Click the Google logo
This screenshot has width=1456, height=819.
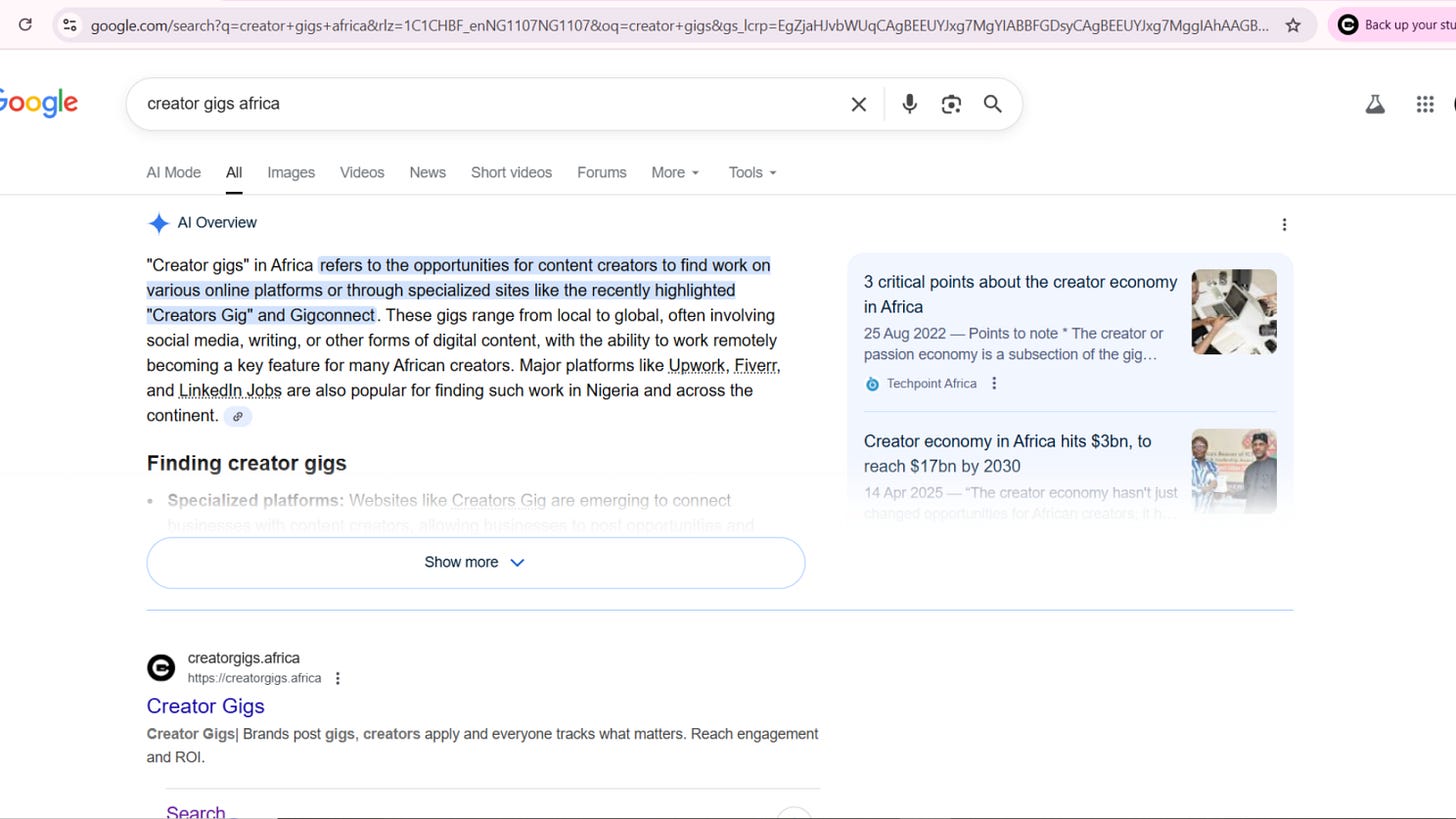(38, 103)
